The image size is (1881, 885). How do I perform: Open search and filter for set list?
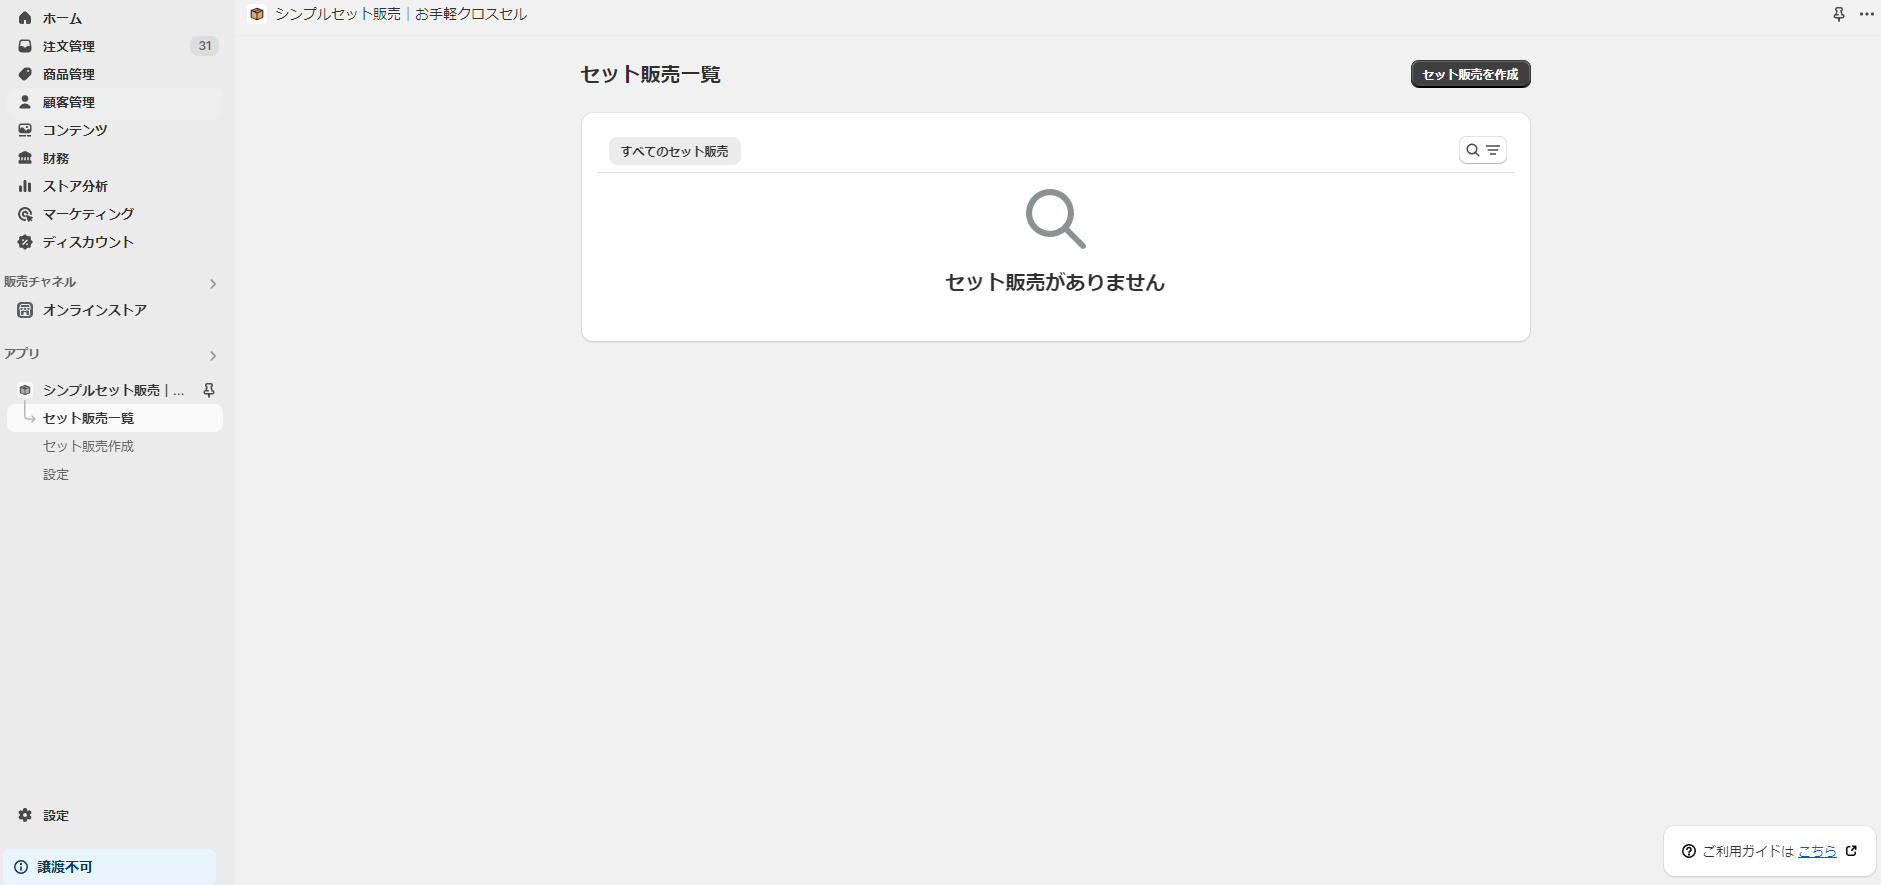(1482, 150)
